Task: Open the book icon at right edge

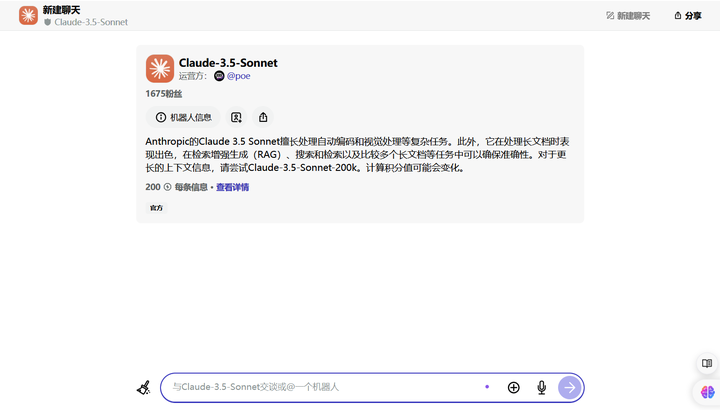Action: [x=707, y=364]
